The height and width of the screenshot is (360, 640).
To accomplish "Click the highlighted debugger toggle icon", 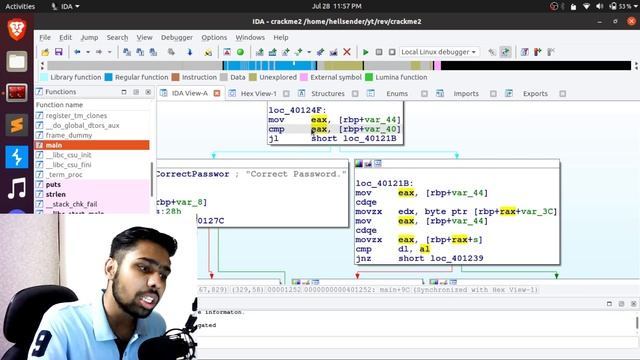I will pyautogui.click(x=505, y=52).
